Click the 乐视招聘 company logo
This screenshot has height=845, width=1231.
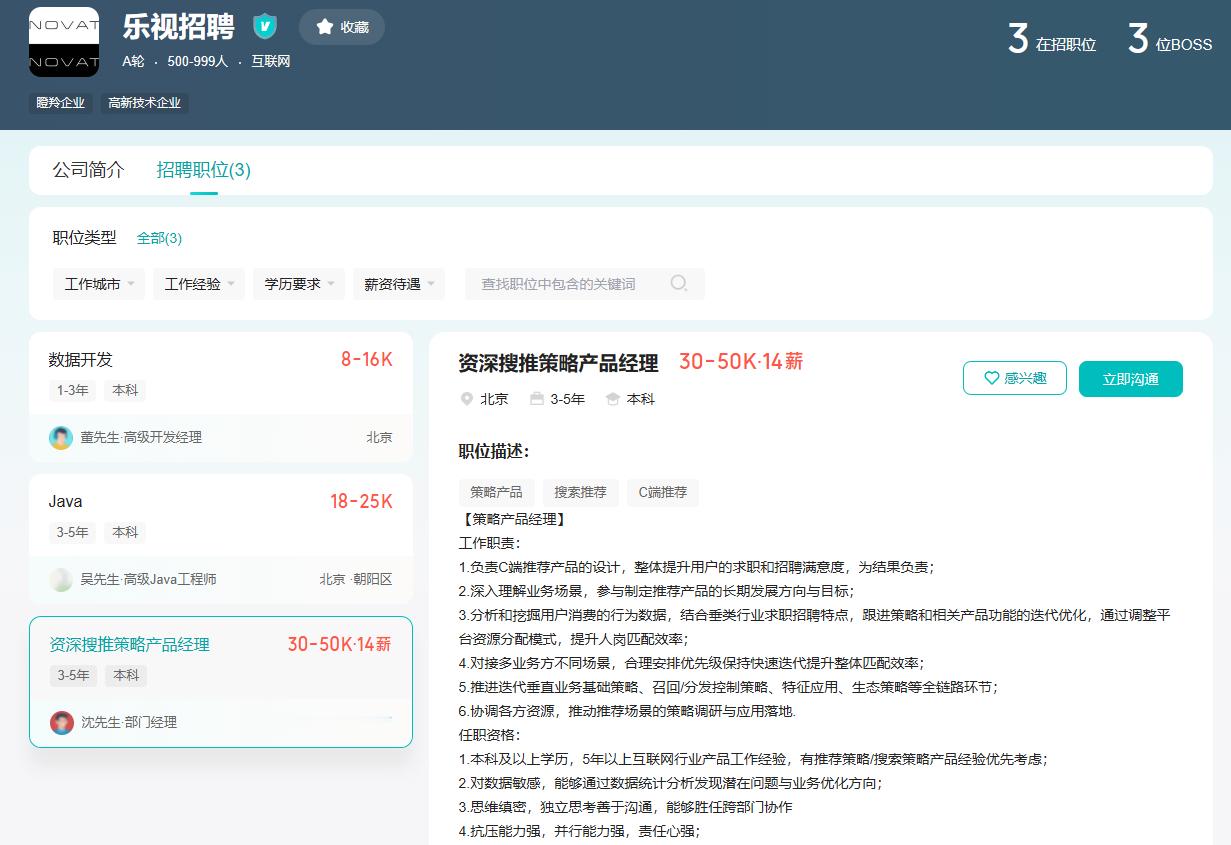tap(64, 42)
